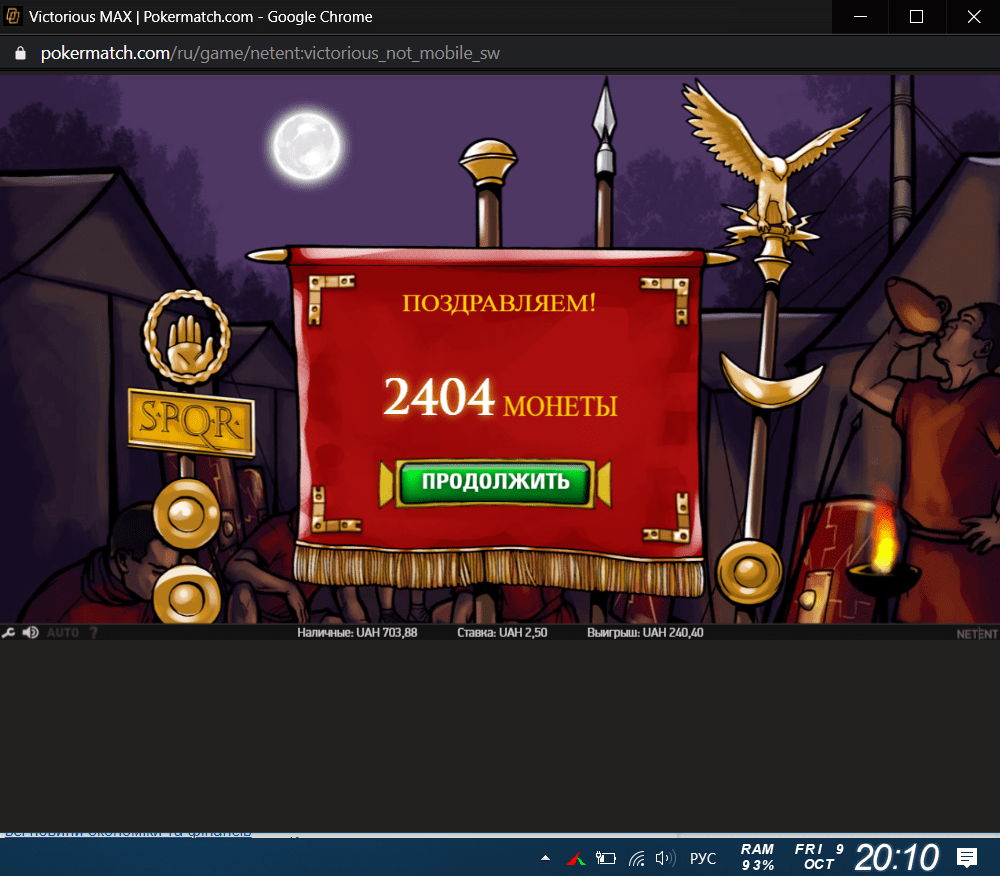Image resolution: width=1000 pixels, height=876 pixels.
Task: Click the AUTO play option
Action: 63,632
